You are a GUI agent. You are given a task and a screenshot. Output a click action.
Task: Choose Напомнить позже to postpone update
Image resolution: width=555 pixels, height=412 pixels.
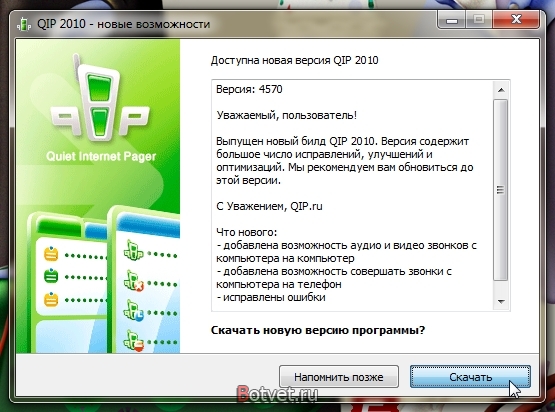tap(339, 377)
